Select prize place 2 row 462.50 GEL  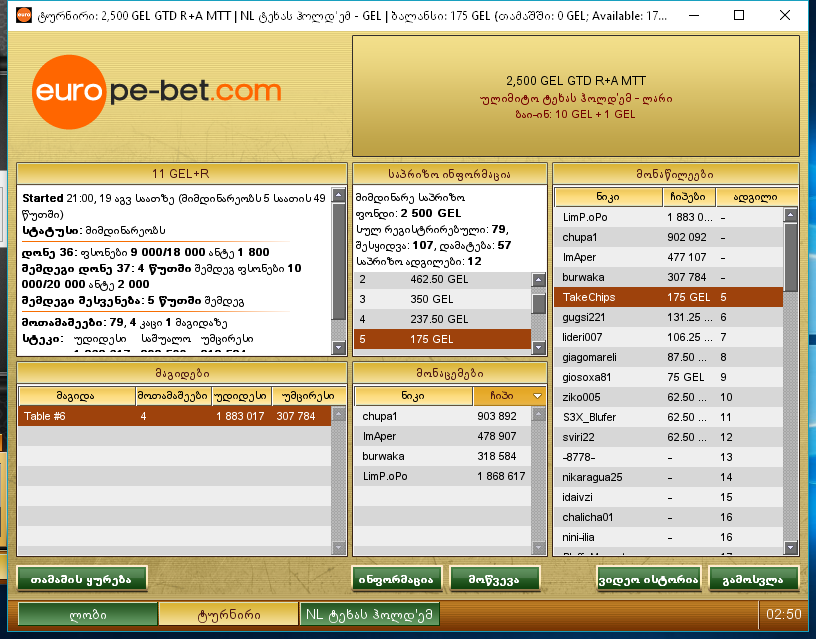point(442,279)
